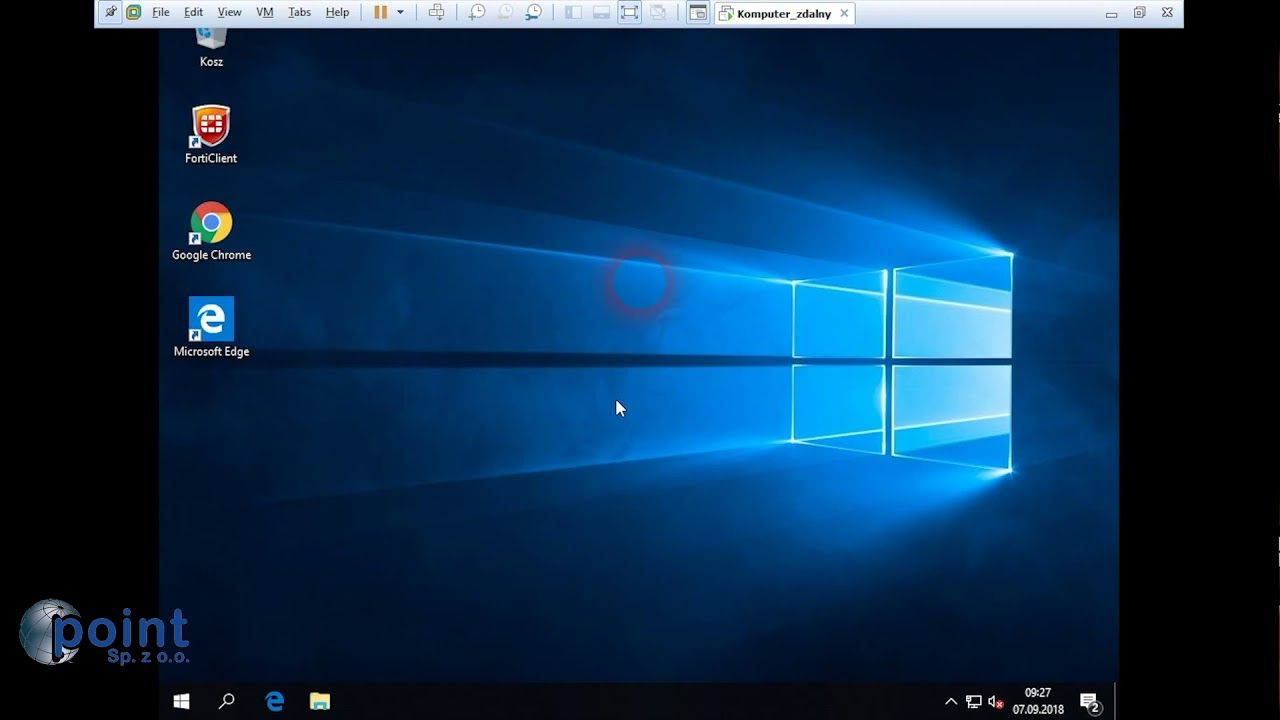Restore down the VMware window
The image size is (1280, 720).
coord(1139,13)
